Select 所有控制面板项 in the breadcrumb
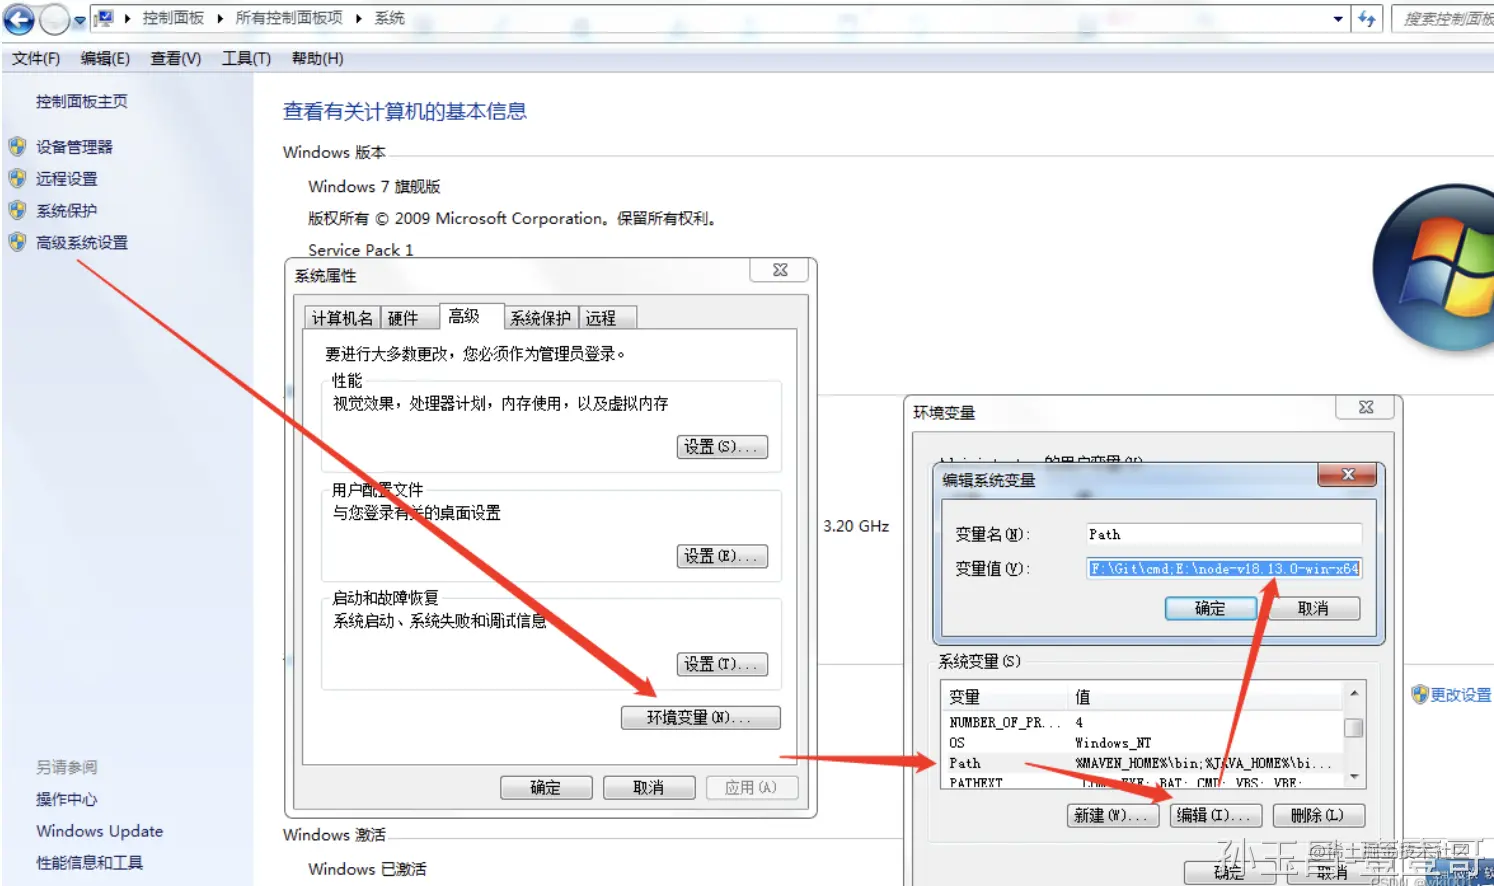 pos(289,18)
